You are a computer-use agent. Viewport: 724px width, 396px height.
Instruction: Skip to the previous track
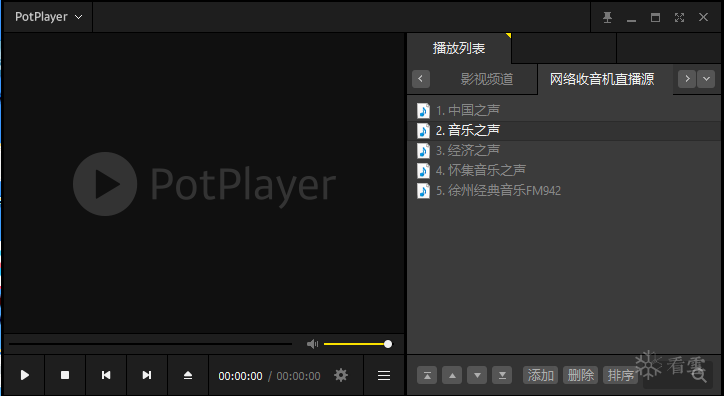pyautogui.click(x=106, y=375)
